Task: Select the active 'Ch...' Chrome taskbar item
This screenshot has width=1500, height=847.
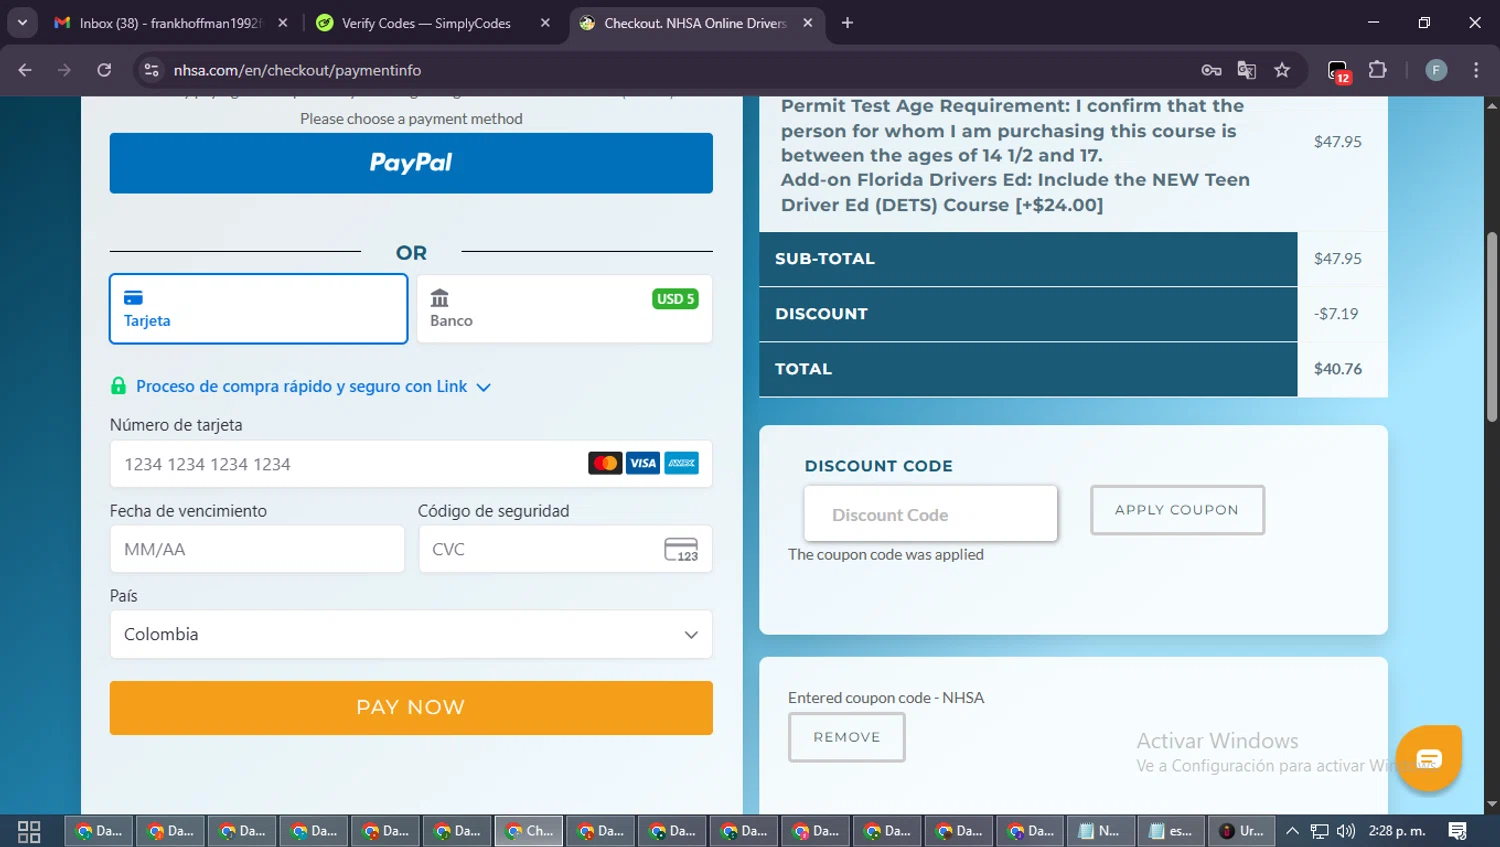Action: click(529, 831)
